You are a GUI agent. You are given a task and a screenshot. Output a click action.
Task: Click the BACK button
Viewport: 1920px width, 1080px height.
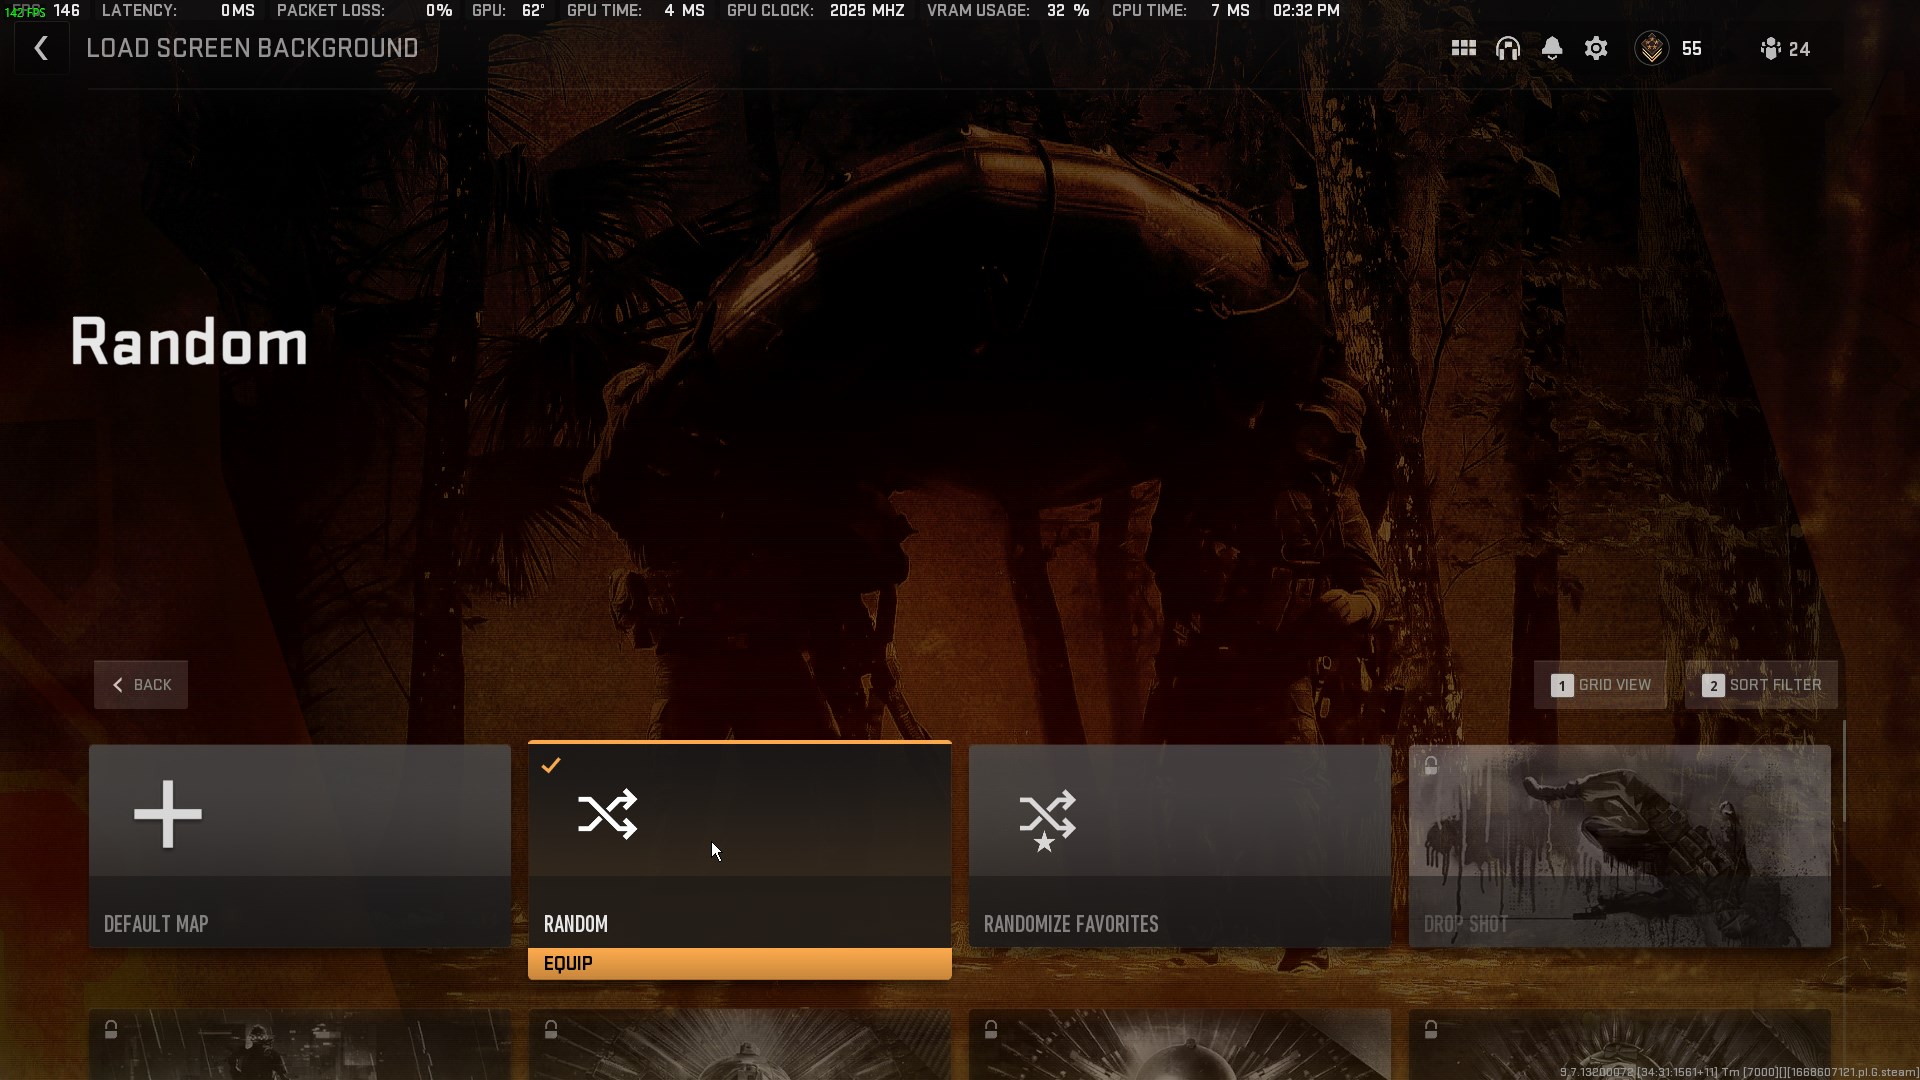[x=141, y=685]
